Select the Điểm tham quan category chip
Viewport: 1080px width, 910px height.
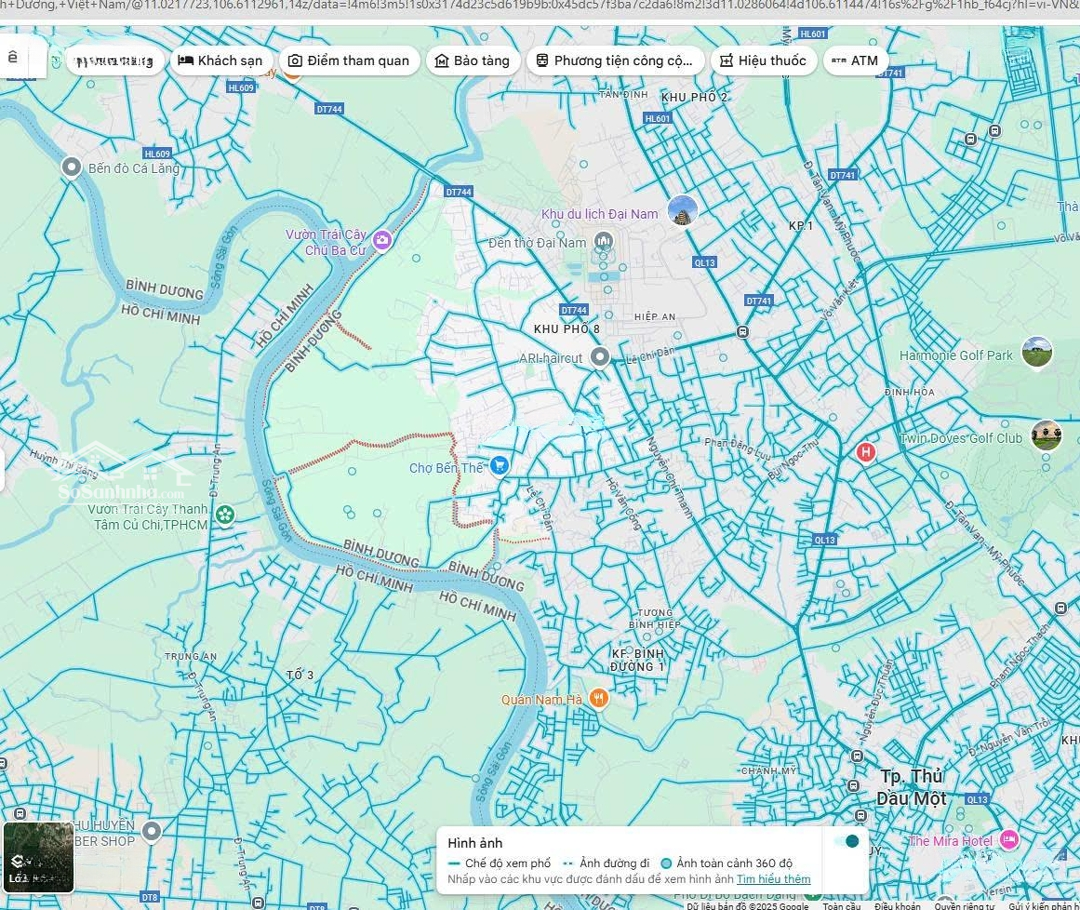[x=348, y=60]
